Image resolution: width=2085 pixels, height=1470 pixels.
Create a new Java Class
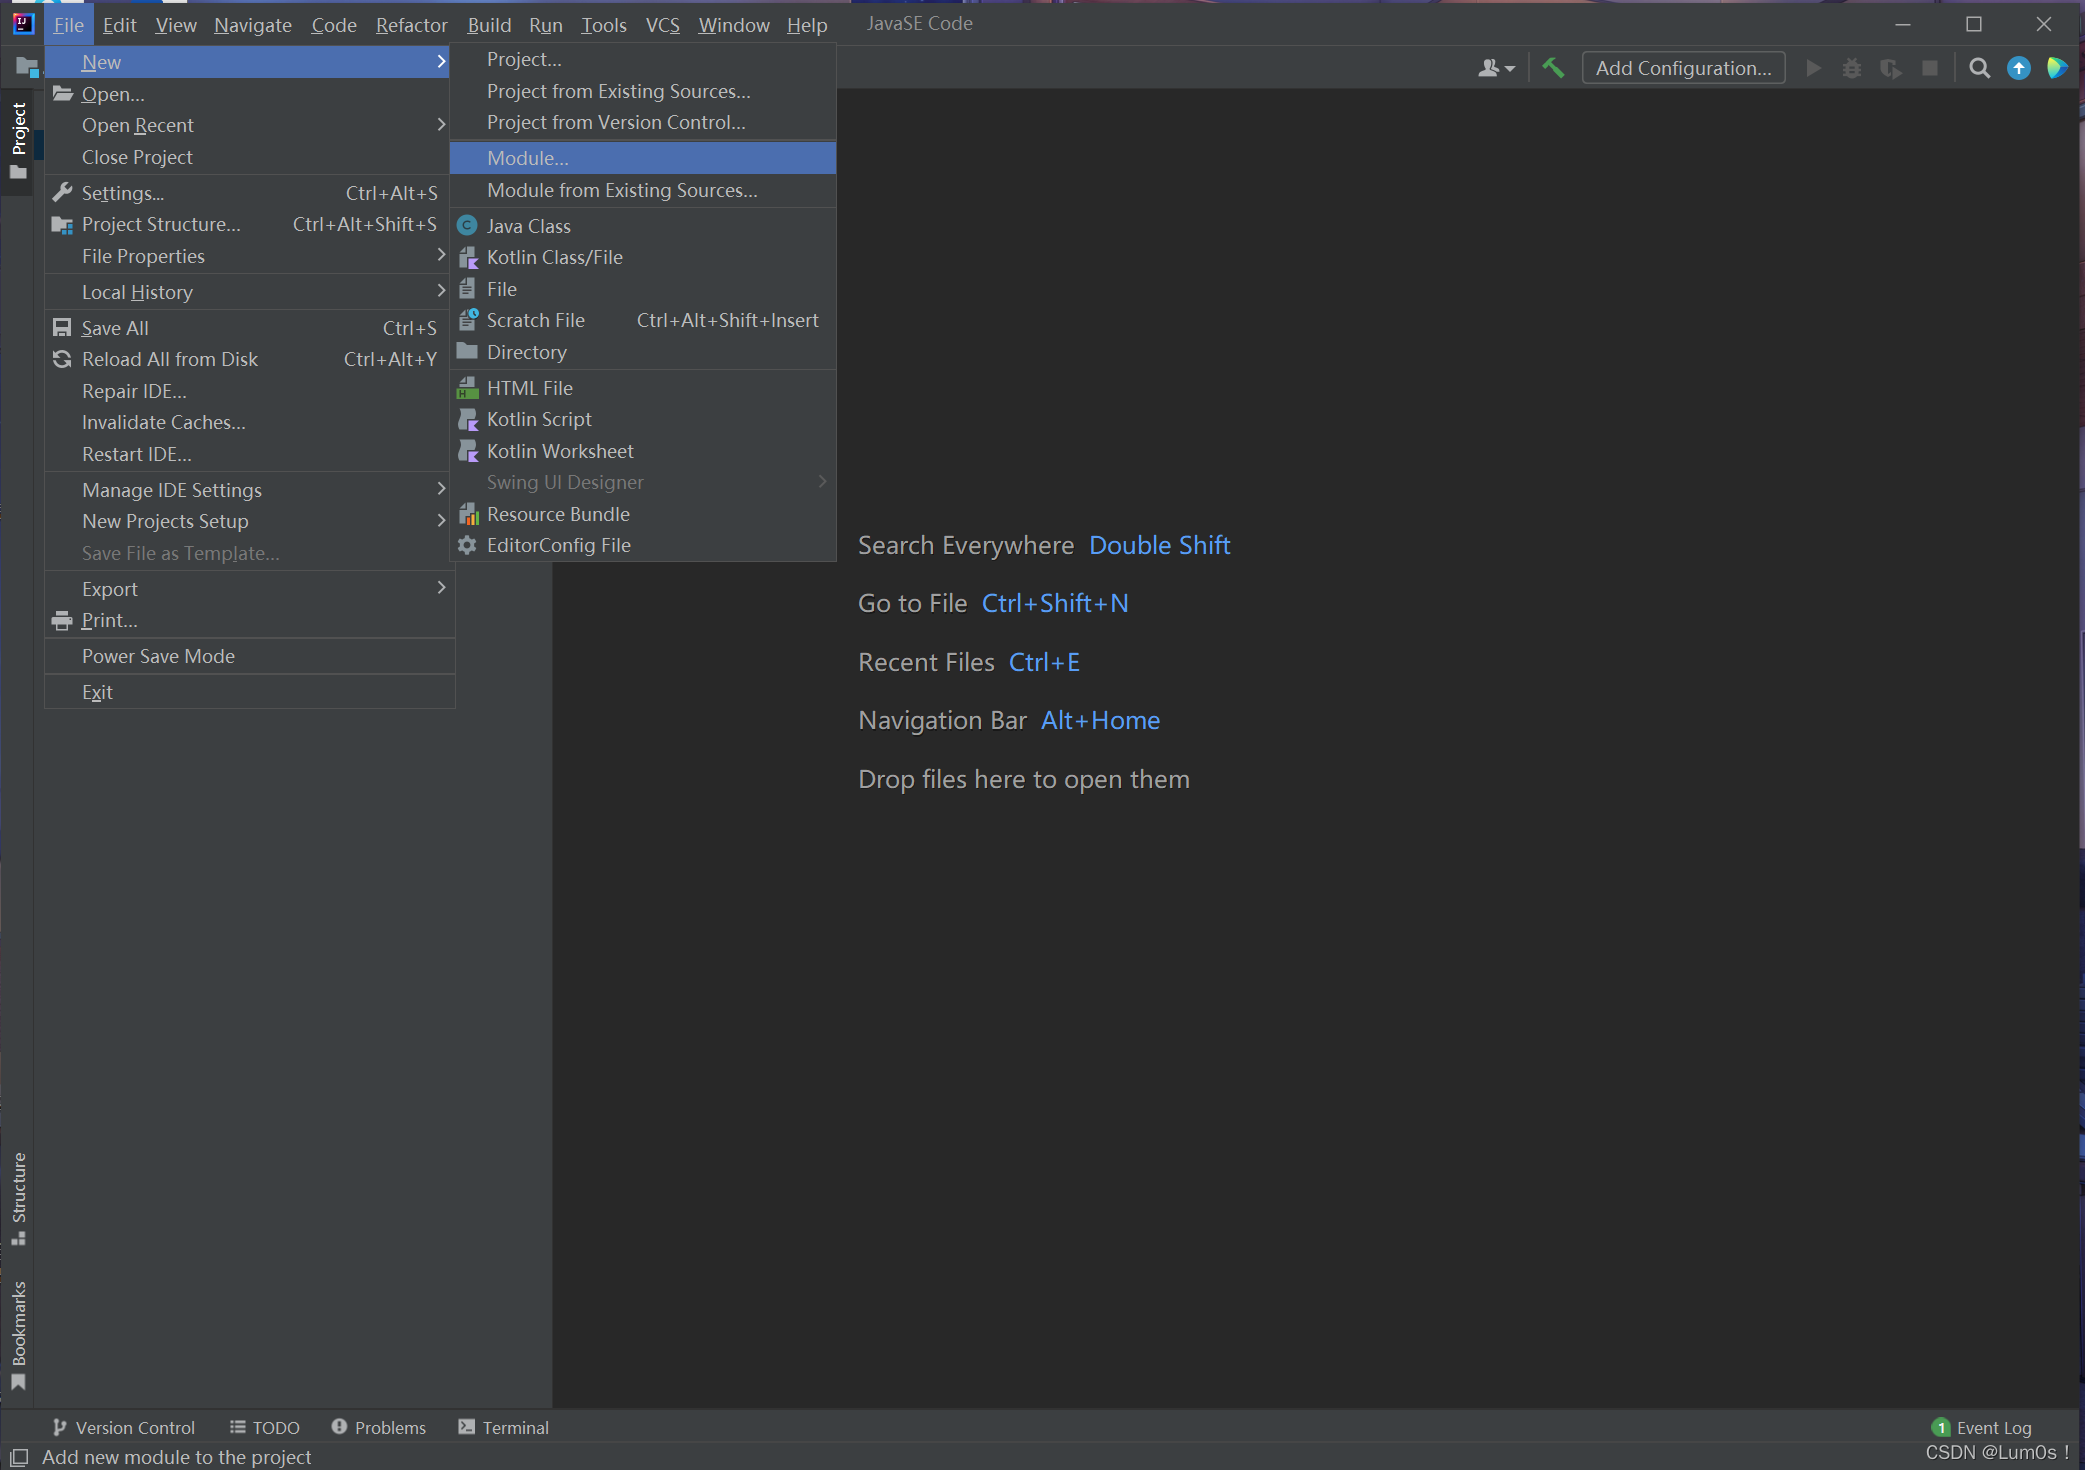[643, 226]
